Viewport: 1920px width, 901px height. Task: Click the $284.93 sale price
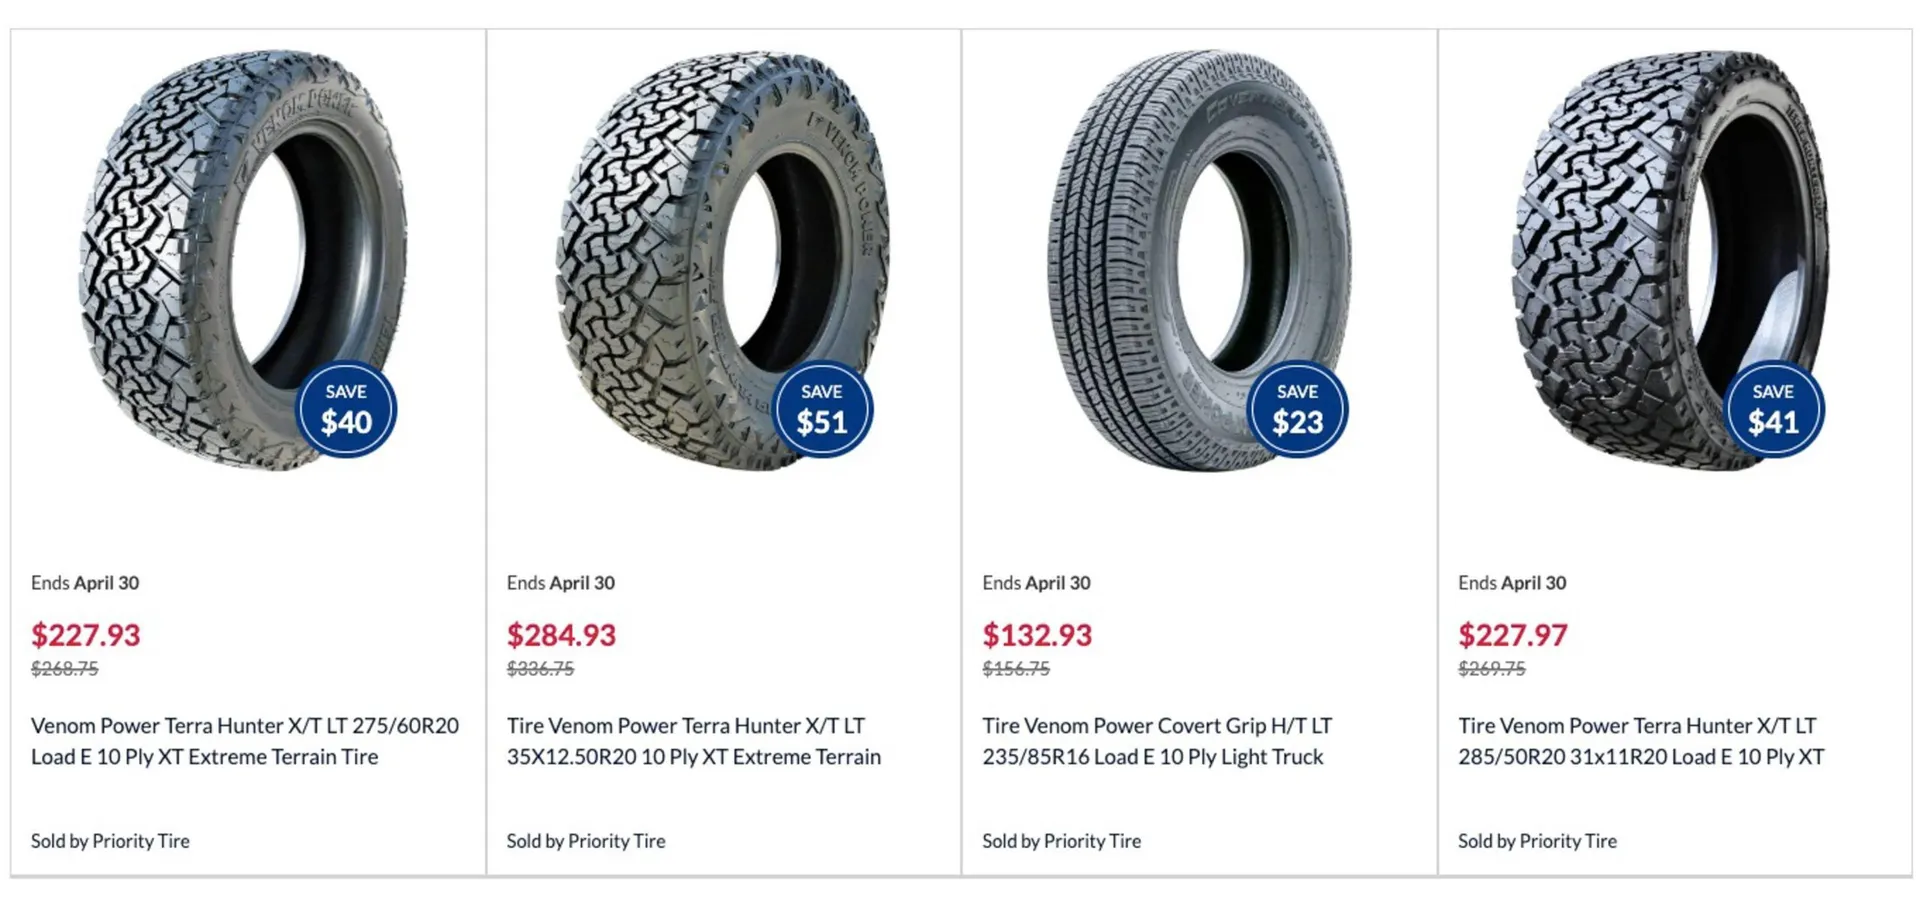(x=561, y=635)
